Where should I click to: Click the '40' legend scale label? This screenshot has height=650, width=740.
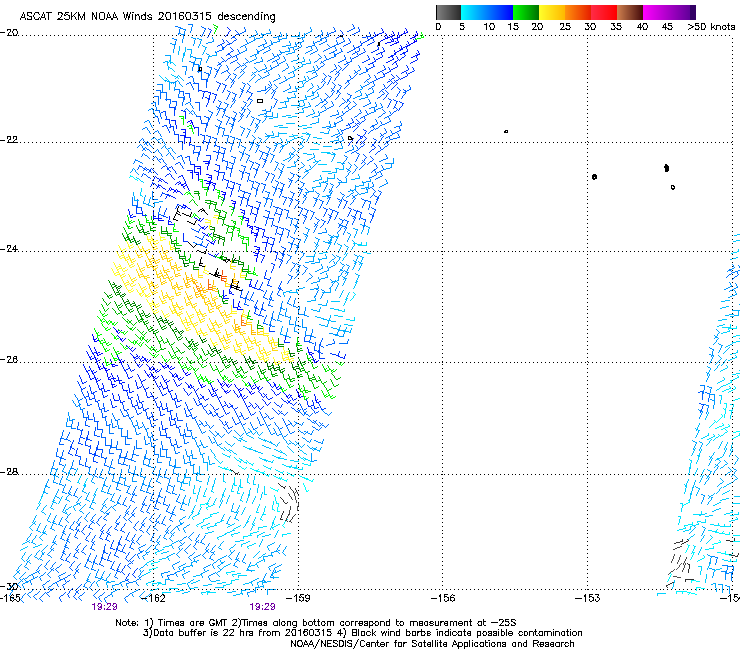[642, 27]
